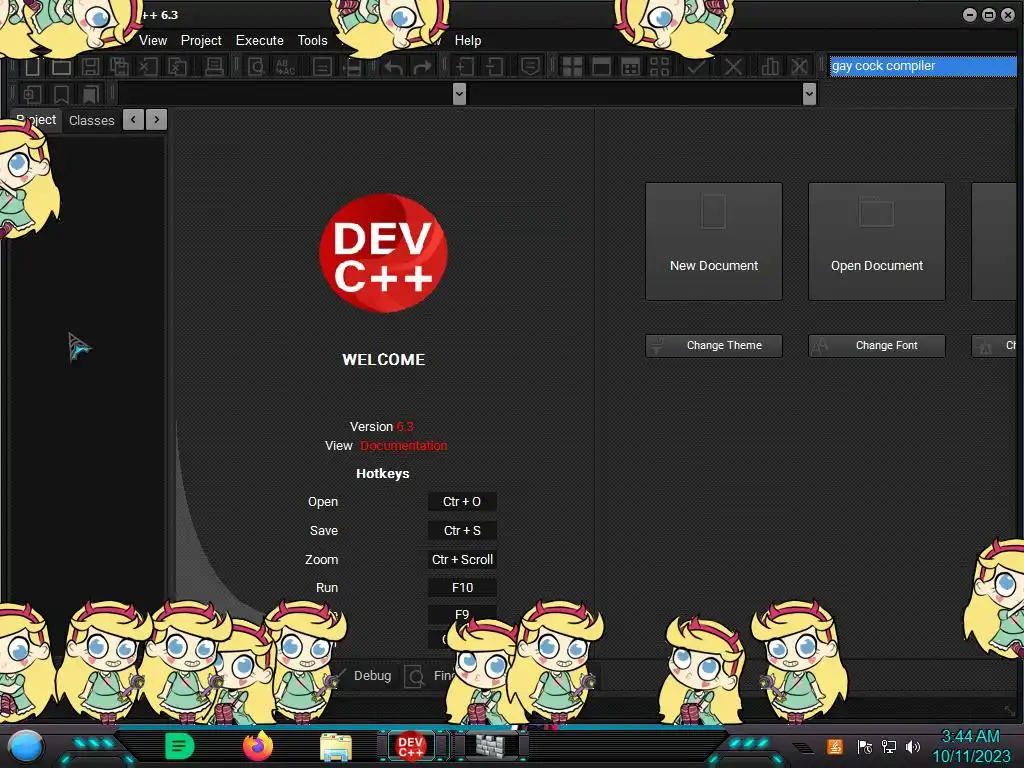This screenshot has height=768, width=1024.
Task: Click the Undo arrow icon
Action: pos(393,67)
